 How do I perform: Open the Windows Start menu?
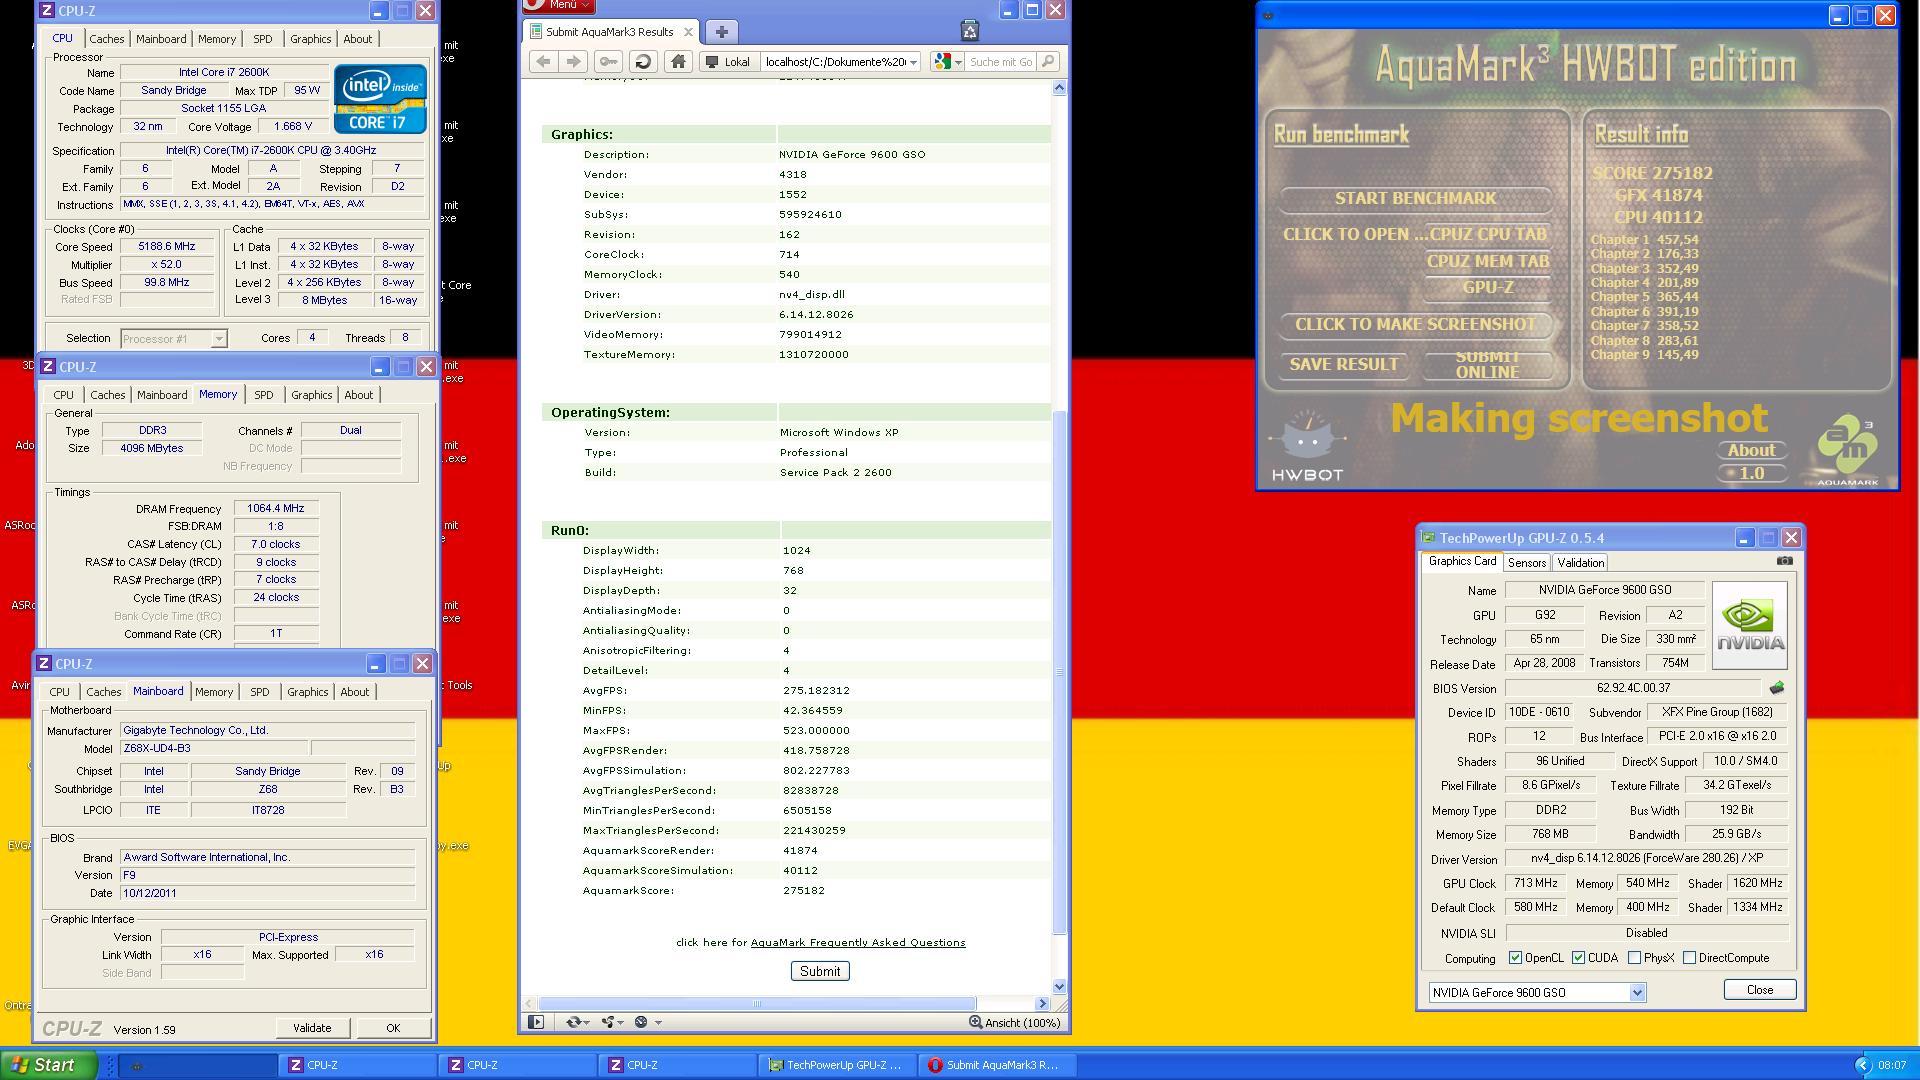(x=49, y=1065)
